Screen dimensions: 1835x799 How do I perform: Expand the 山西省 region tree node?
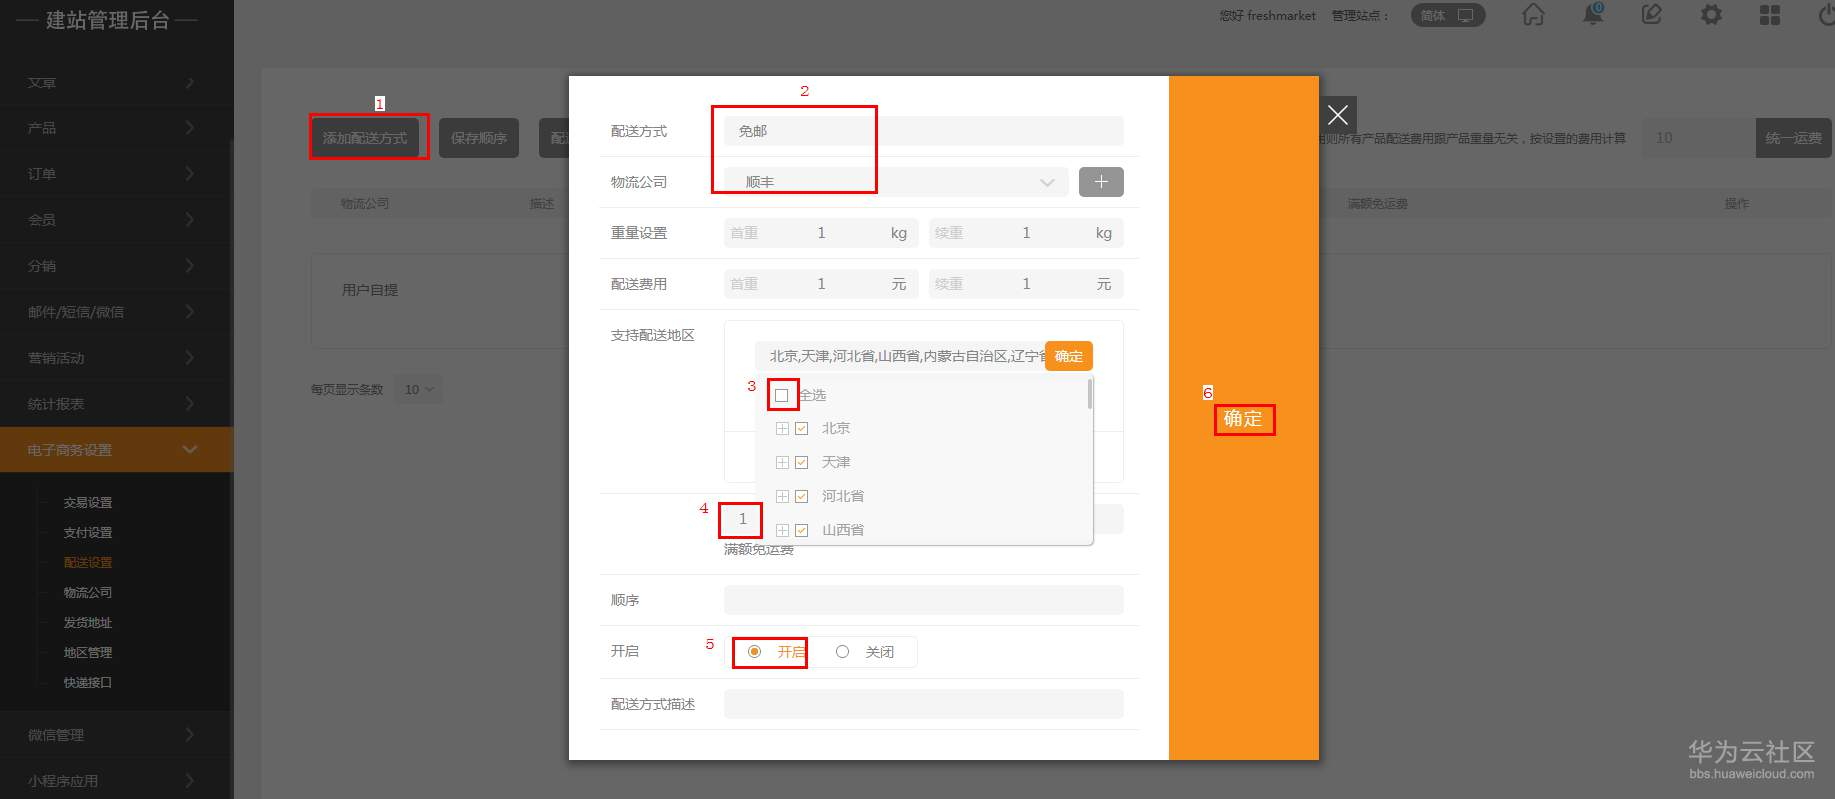coord(782,530)
